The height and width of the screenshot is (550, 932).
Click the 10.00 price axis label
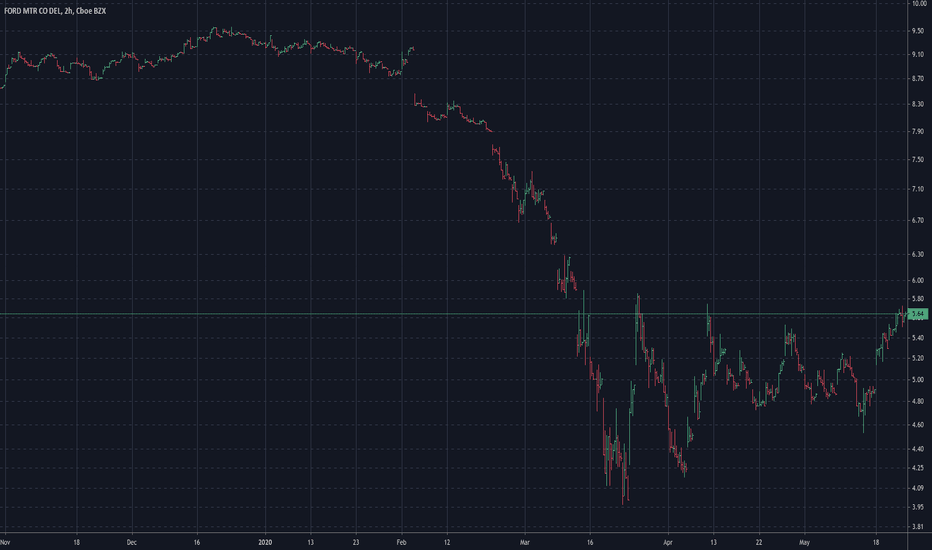918,4
